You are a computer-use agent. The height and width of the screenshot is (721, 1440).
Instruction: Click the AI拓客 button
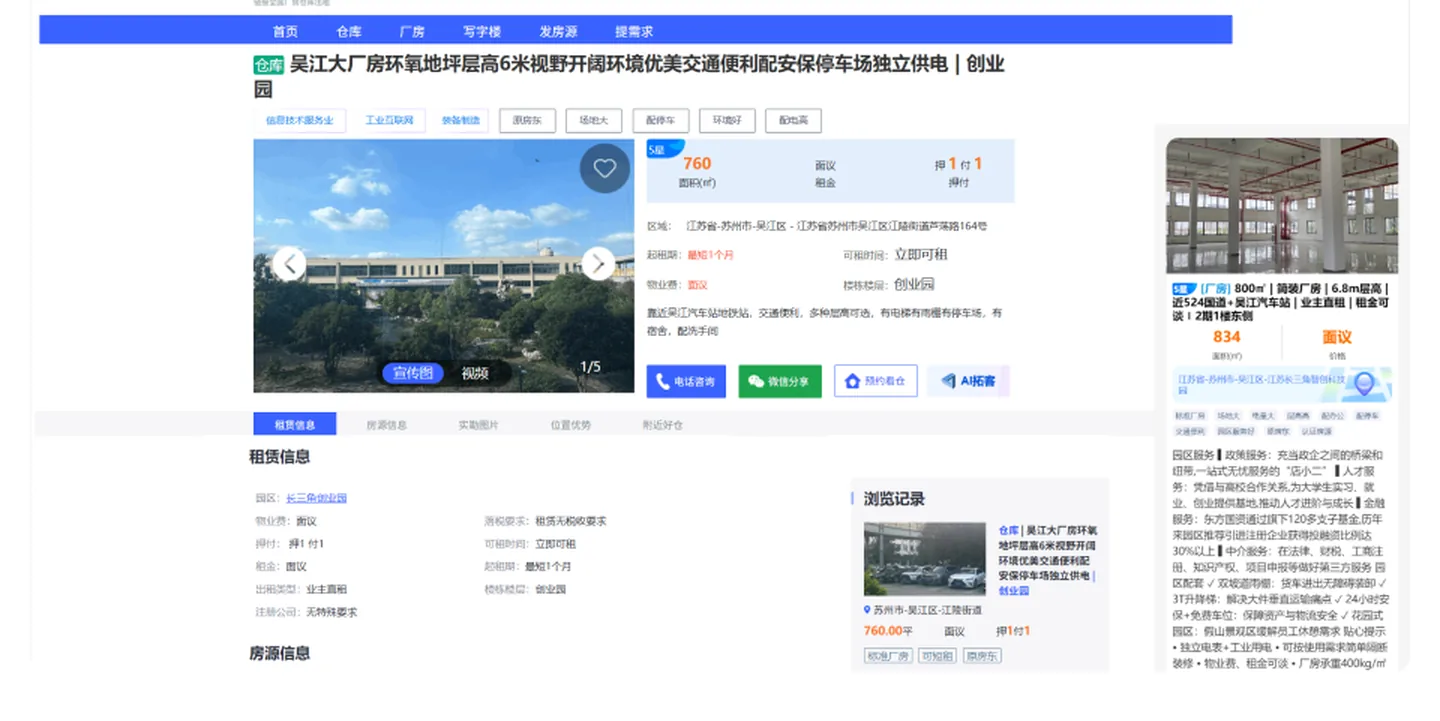pos(969,381)
